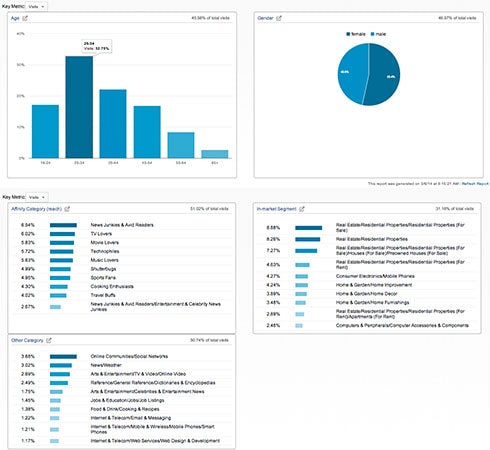Toggle the male legend swatch
The height and width of the screenshot is (450, 490).
tap(373, 34)
